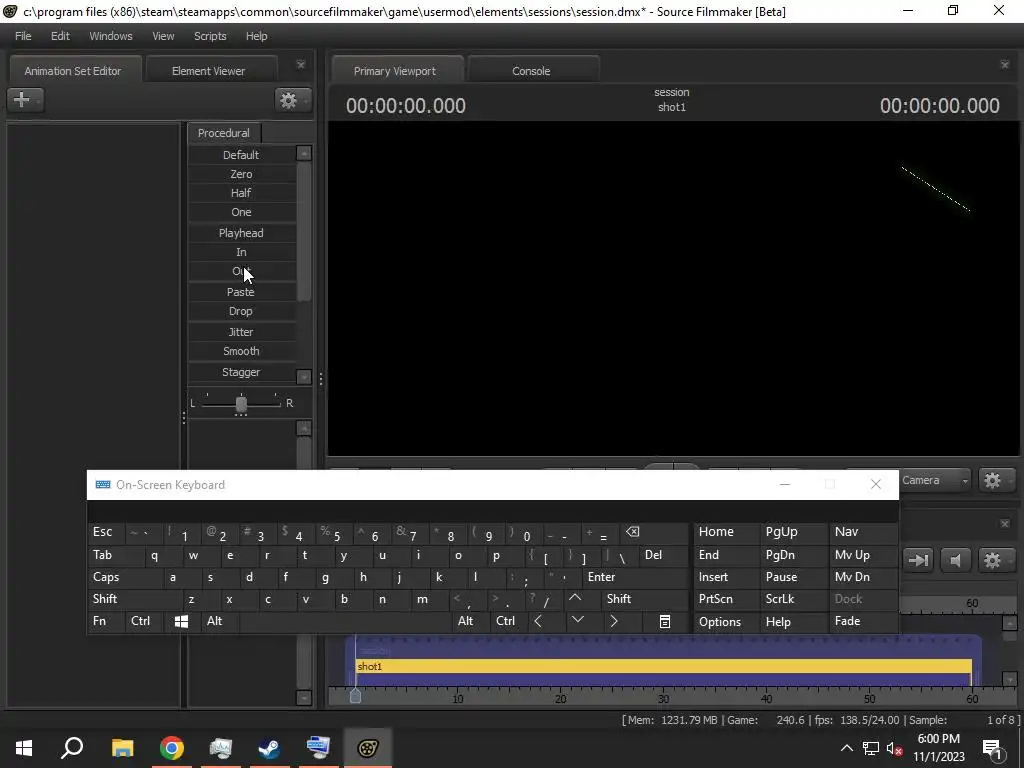Apply the Zero procedural preset
1024x768 pixels.
click(242, 174)
